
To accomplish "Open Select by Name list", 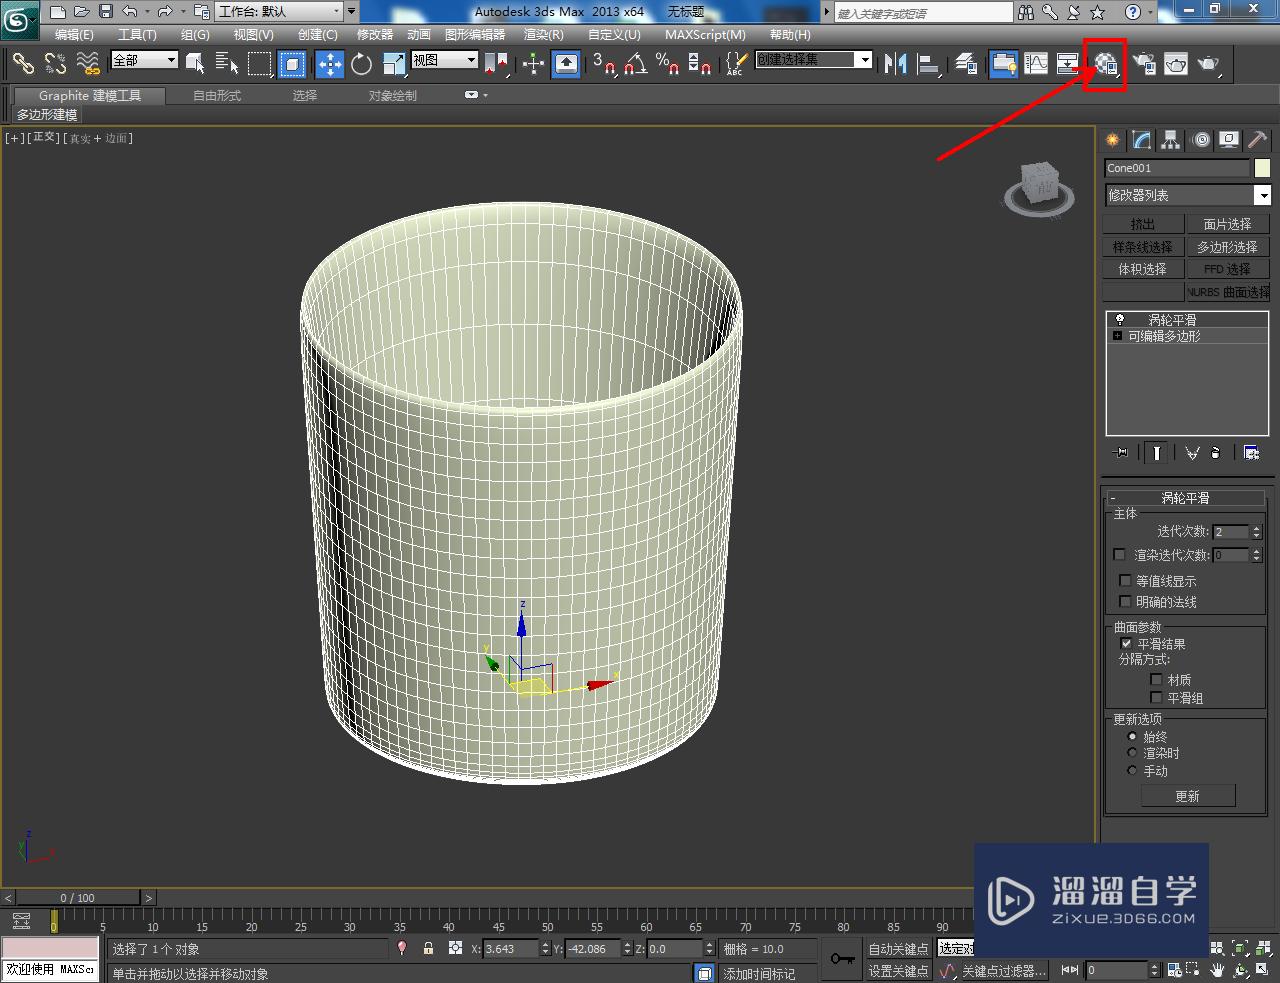I will pos(227,64).
